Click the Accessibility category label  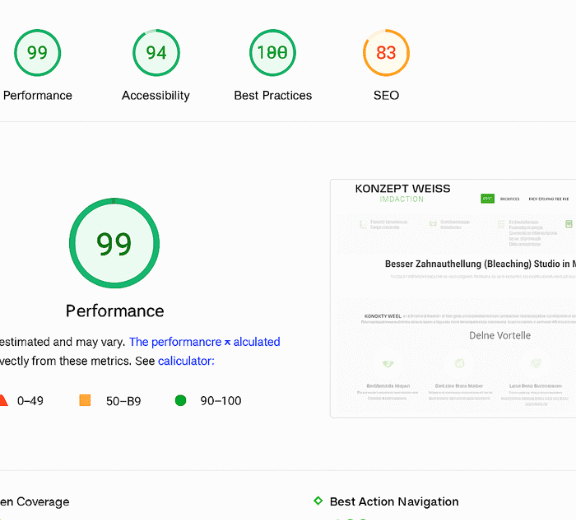(x=156, y=95)
